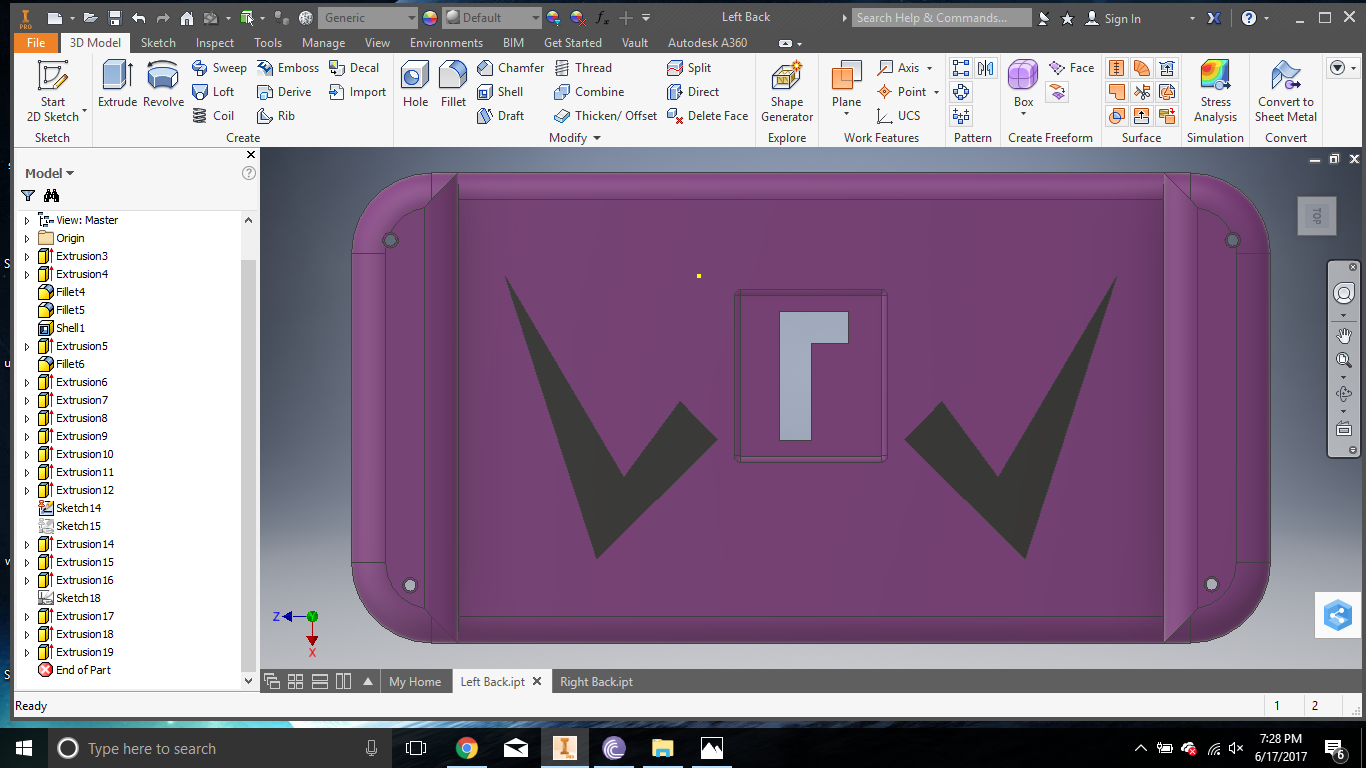Expand the Origin folder
The height and width of the screenshot is (768, 1366).
[x=27, y=238]
